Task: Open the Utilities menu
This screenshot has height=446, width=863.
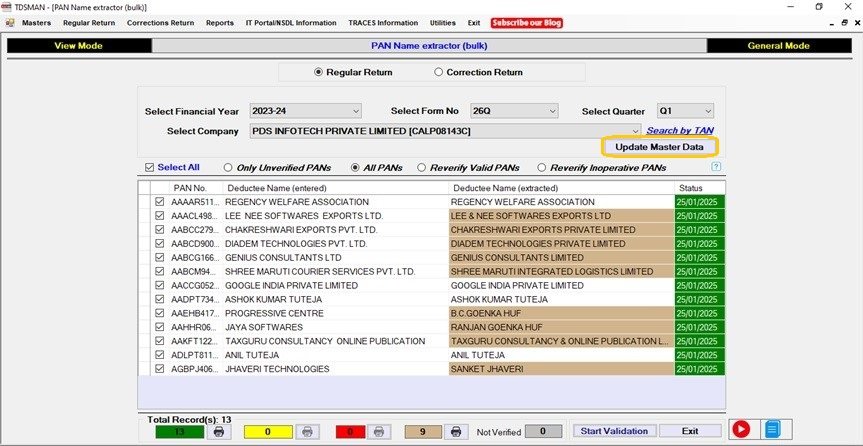Action: (443, 23)
